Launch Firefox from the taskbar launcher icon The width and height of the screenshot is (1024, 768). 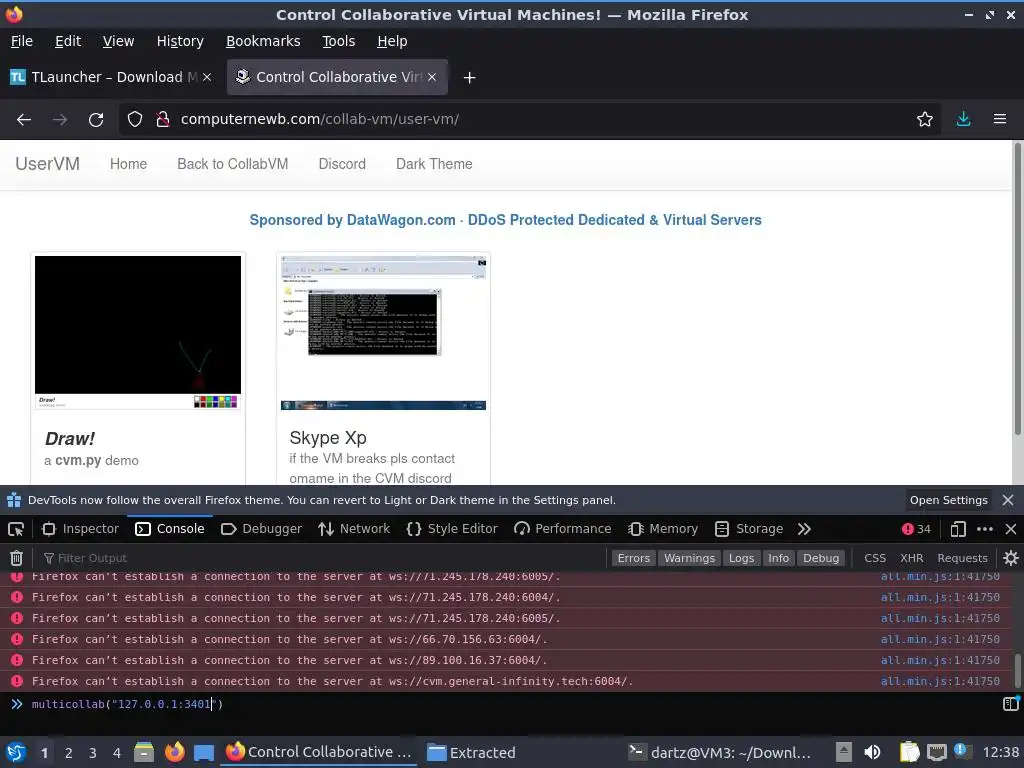tap(174, 753)
